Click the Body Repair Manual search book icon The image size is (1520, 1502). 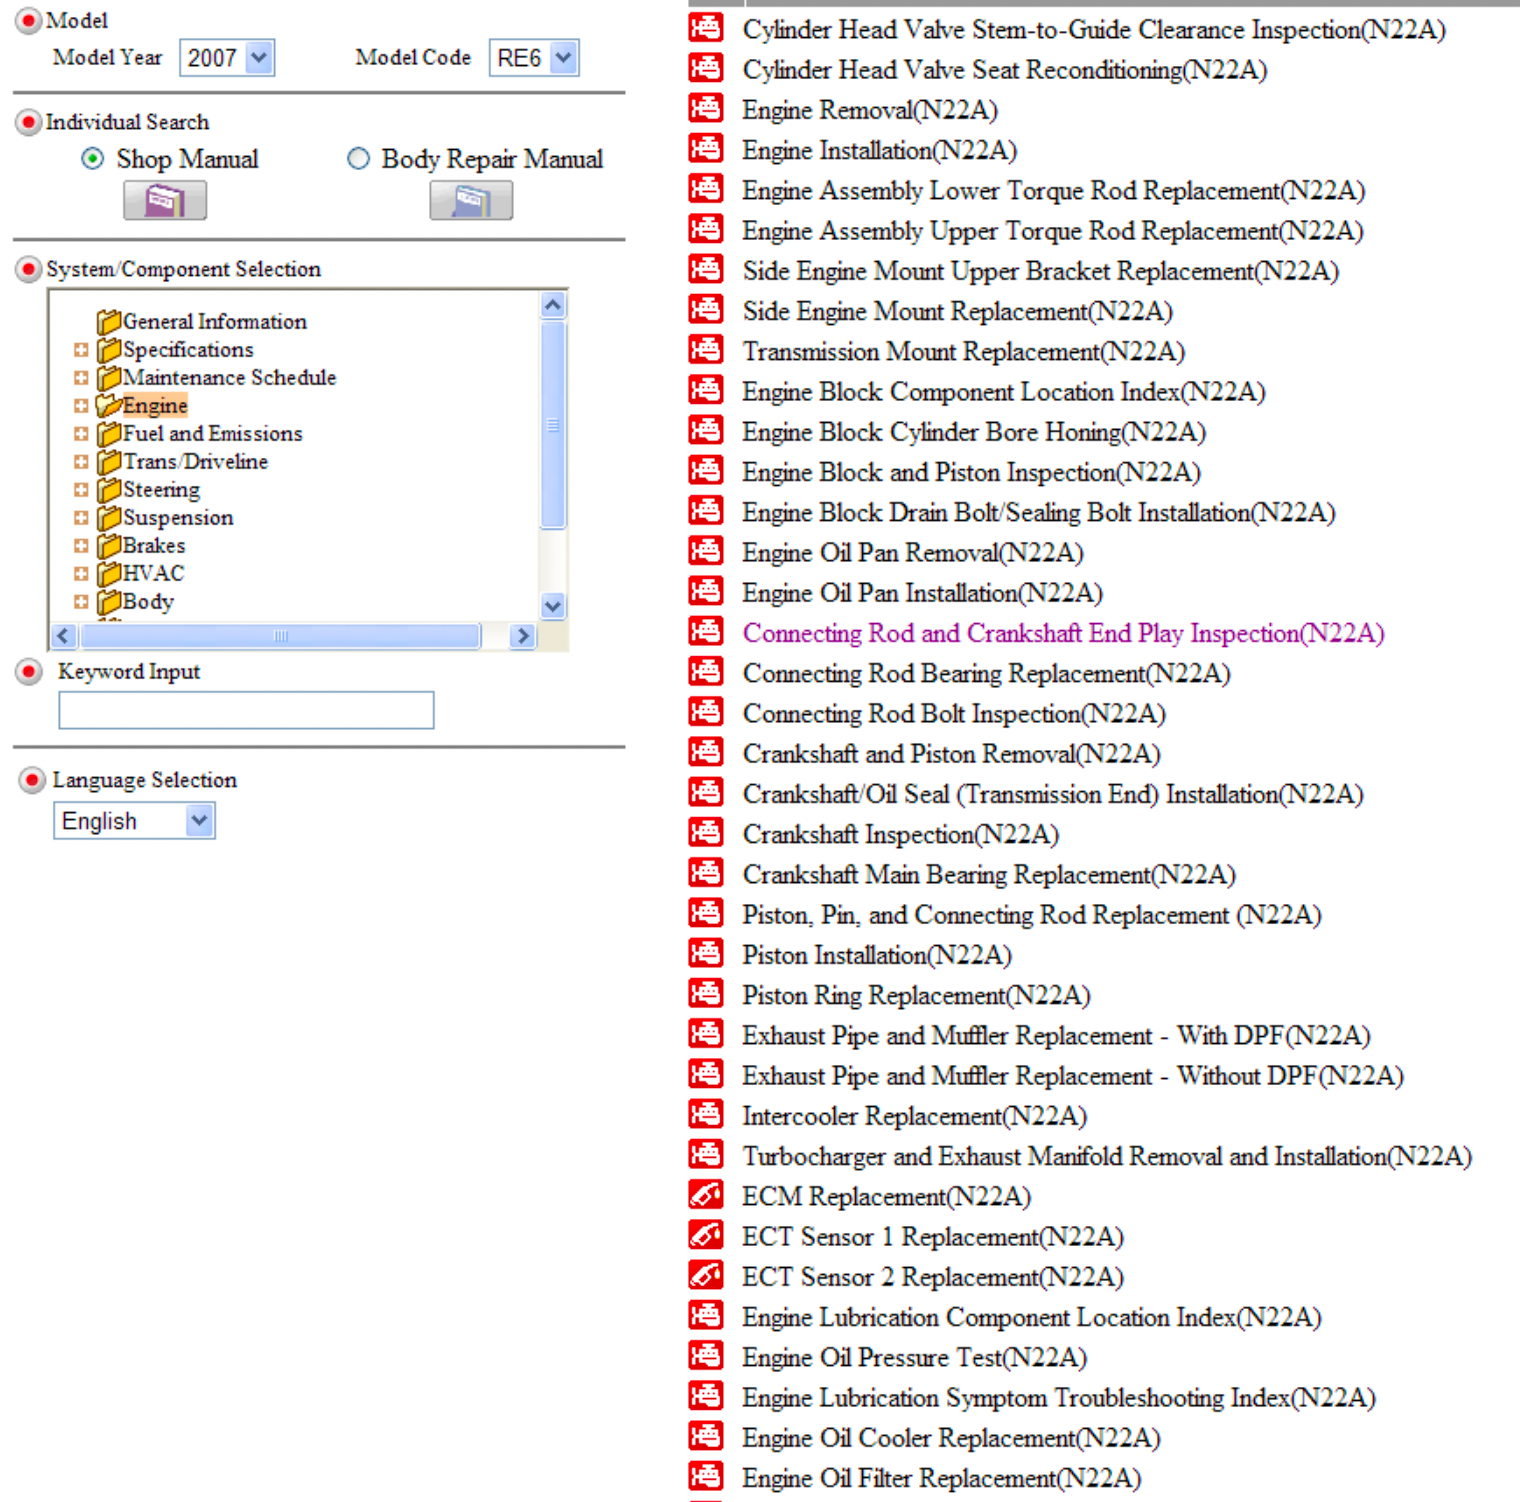click(471, 201)
